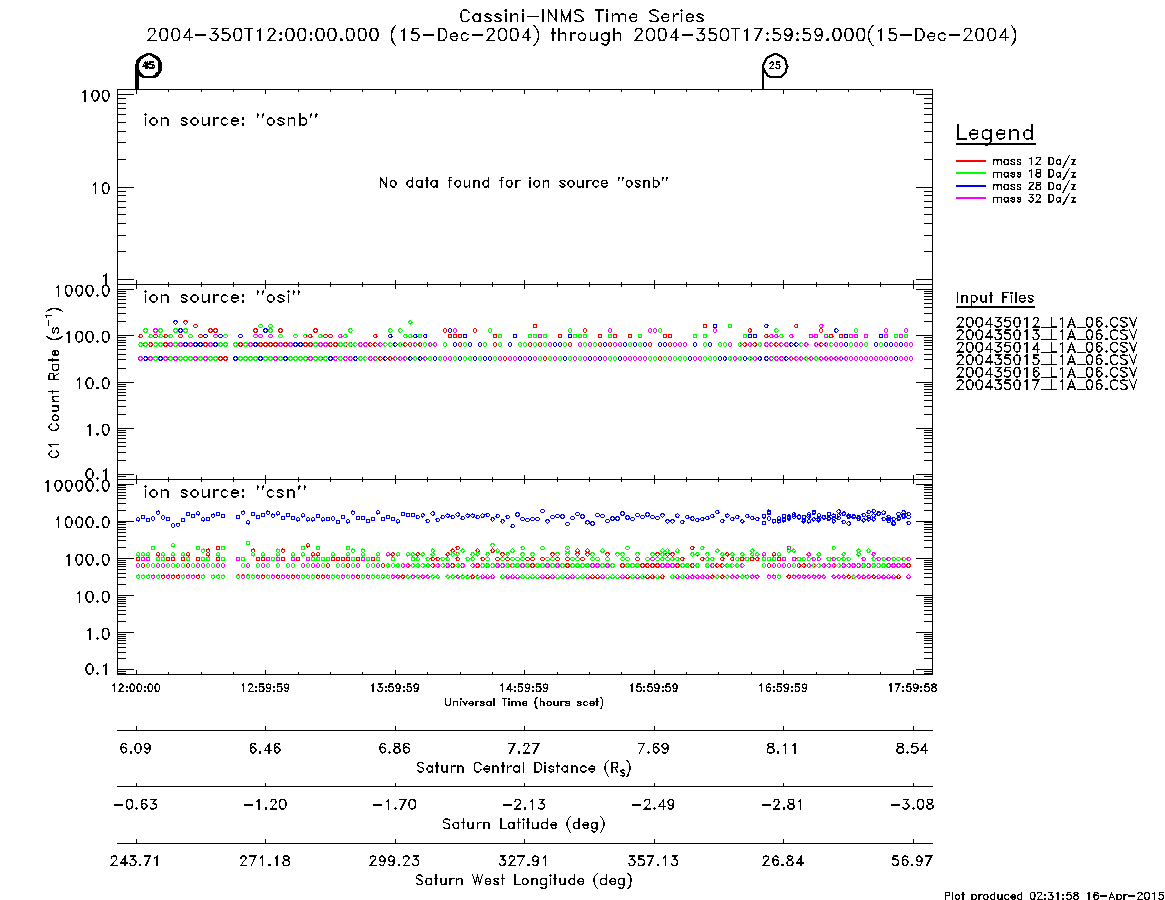The image size is (1165, 900).
Task: Click the 6.09 central distance value
Action: point(136,748)
